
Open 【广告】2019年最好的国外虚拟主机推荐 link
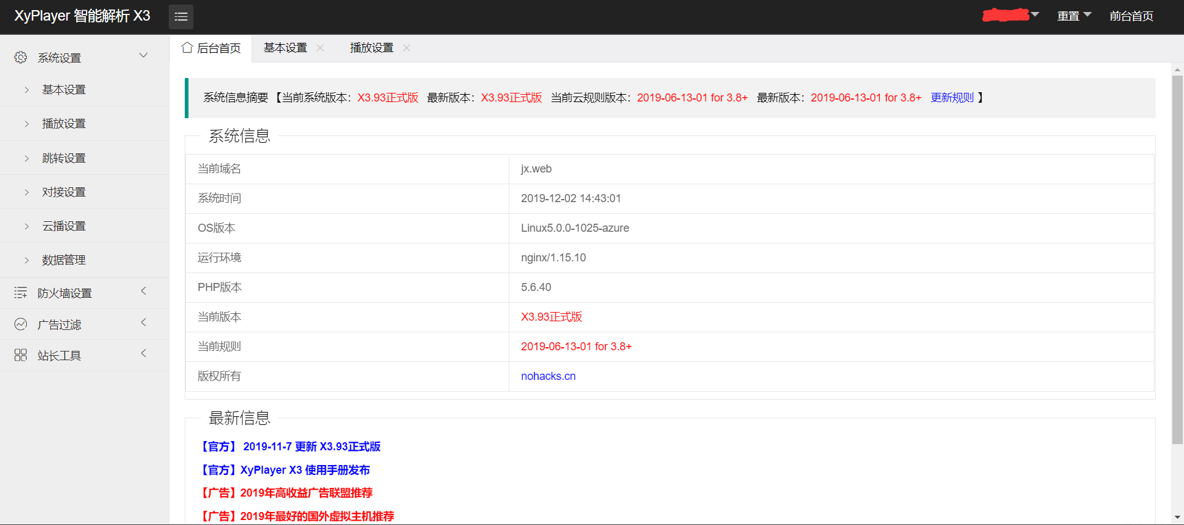tap(298, 516)
